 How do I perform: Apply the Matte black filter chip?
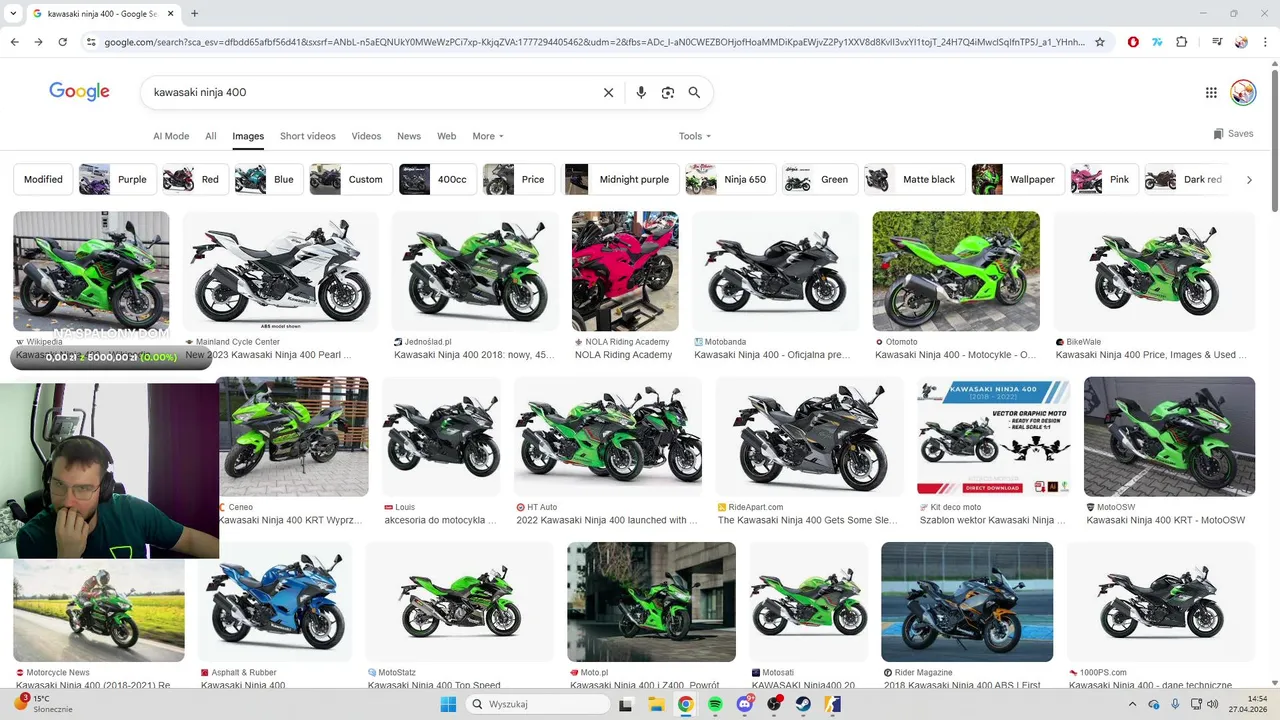coord(914,180)
